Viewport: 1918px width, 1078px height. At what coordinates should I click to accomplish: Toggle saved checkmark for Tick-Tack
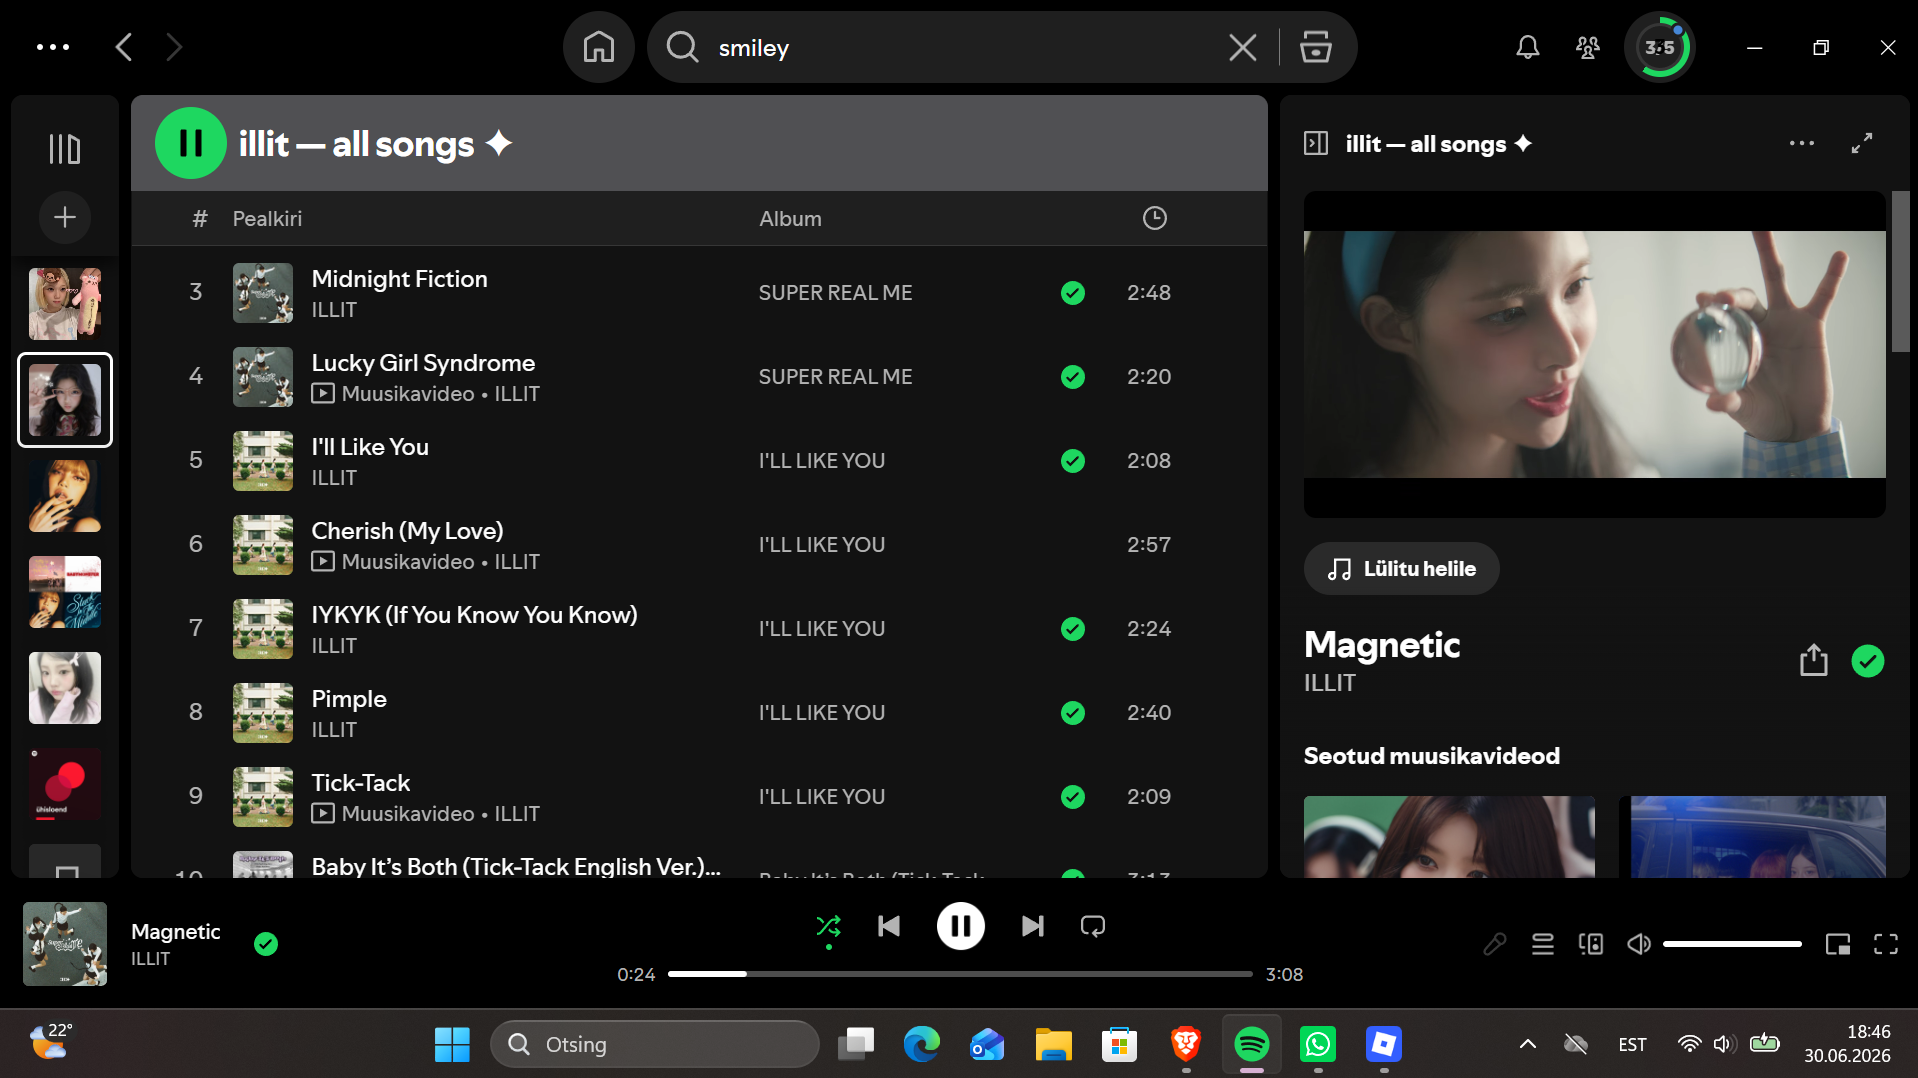click(x=1072, y=797)
